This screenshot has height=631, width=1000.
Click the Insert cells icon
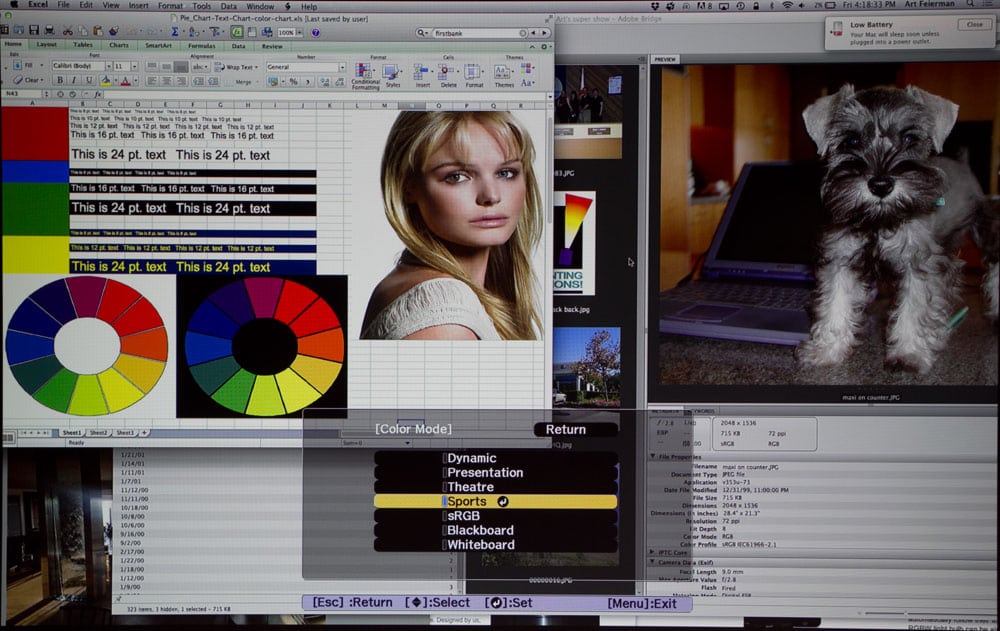pyautogui.click(x=422, y=74)
